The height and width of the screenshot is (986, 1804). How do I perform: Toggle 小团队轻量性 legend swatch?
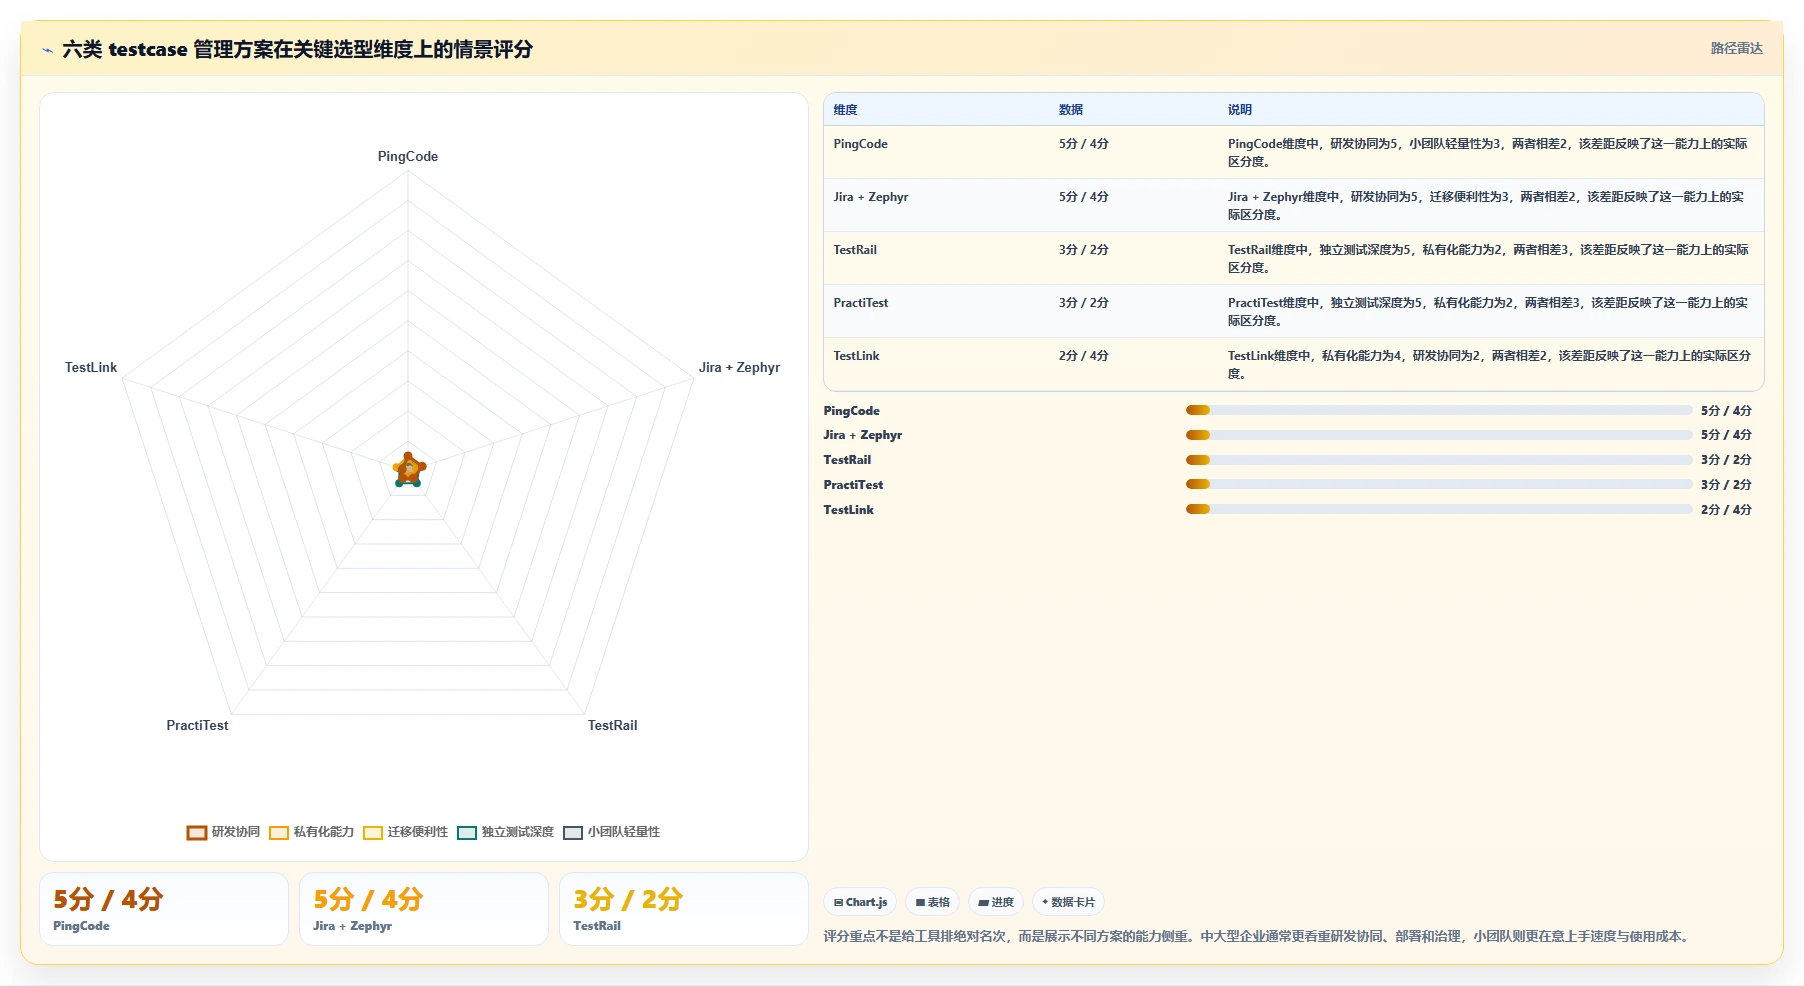coord(573,832)
